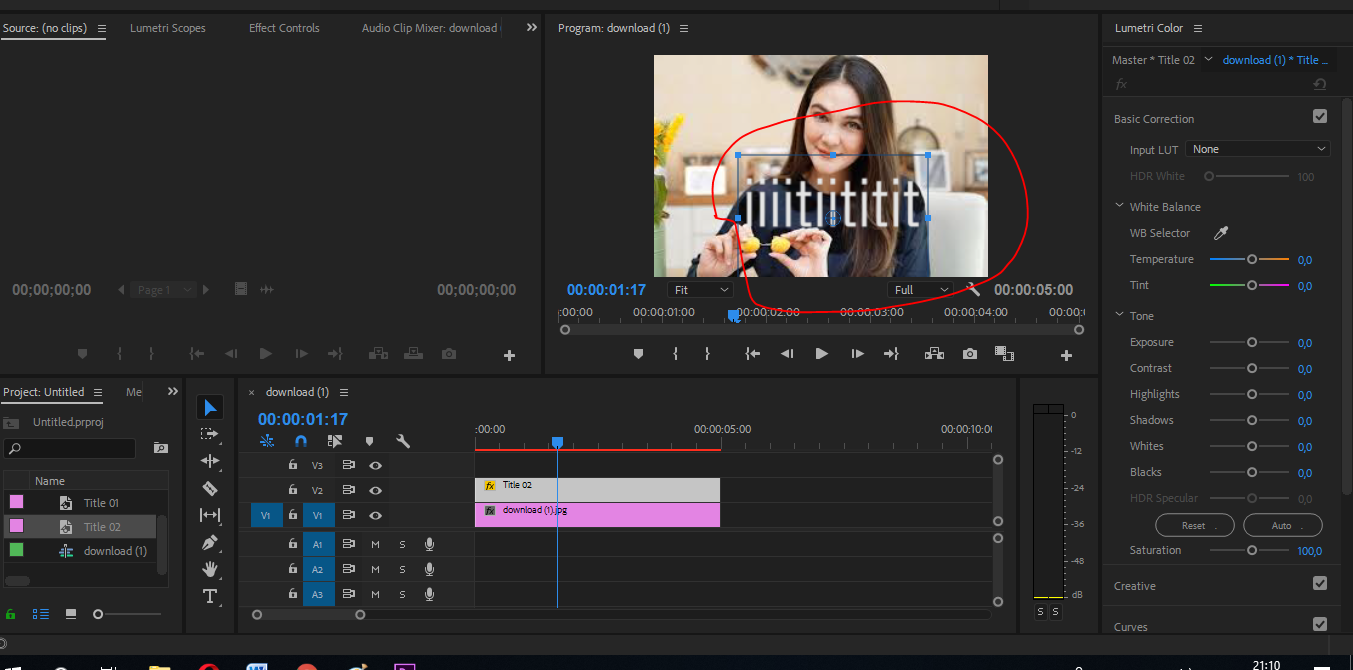Select download (1) sequence in Project panel
1353x670 pixels.
[115, 551]
